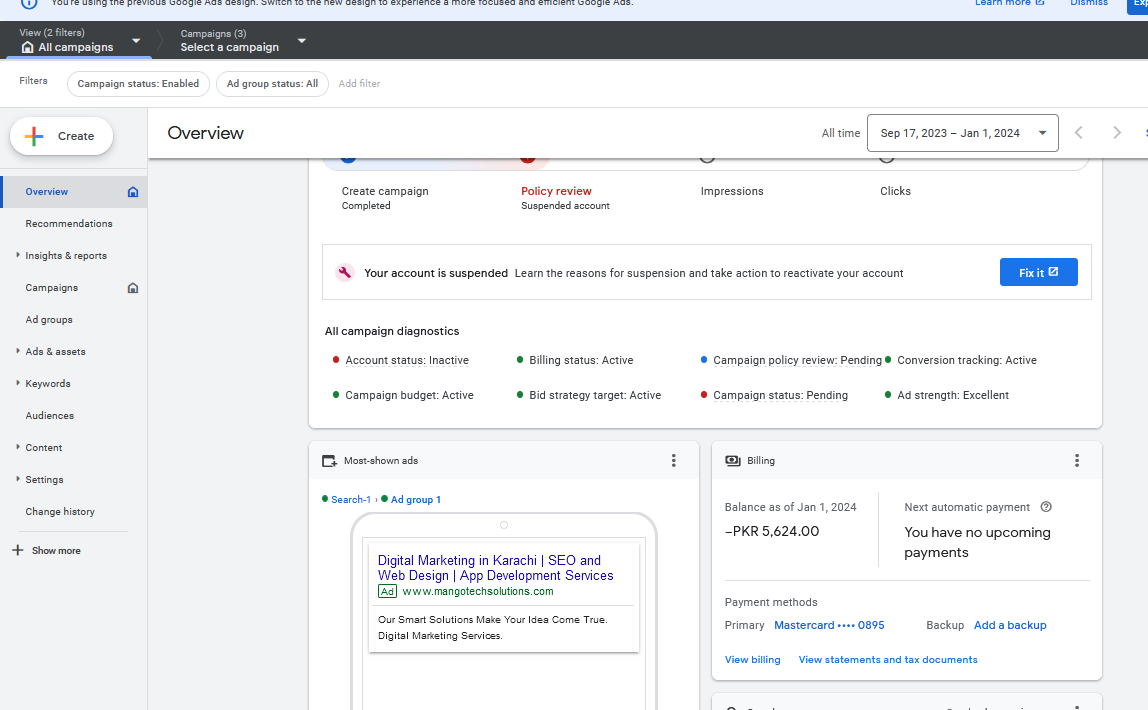Click Next automatic payment help icon
Image resolution: width=1148 pixels, height=710 pixels.
point(1046,507)
